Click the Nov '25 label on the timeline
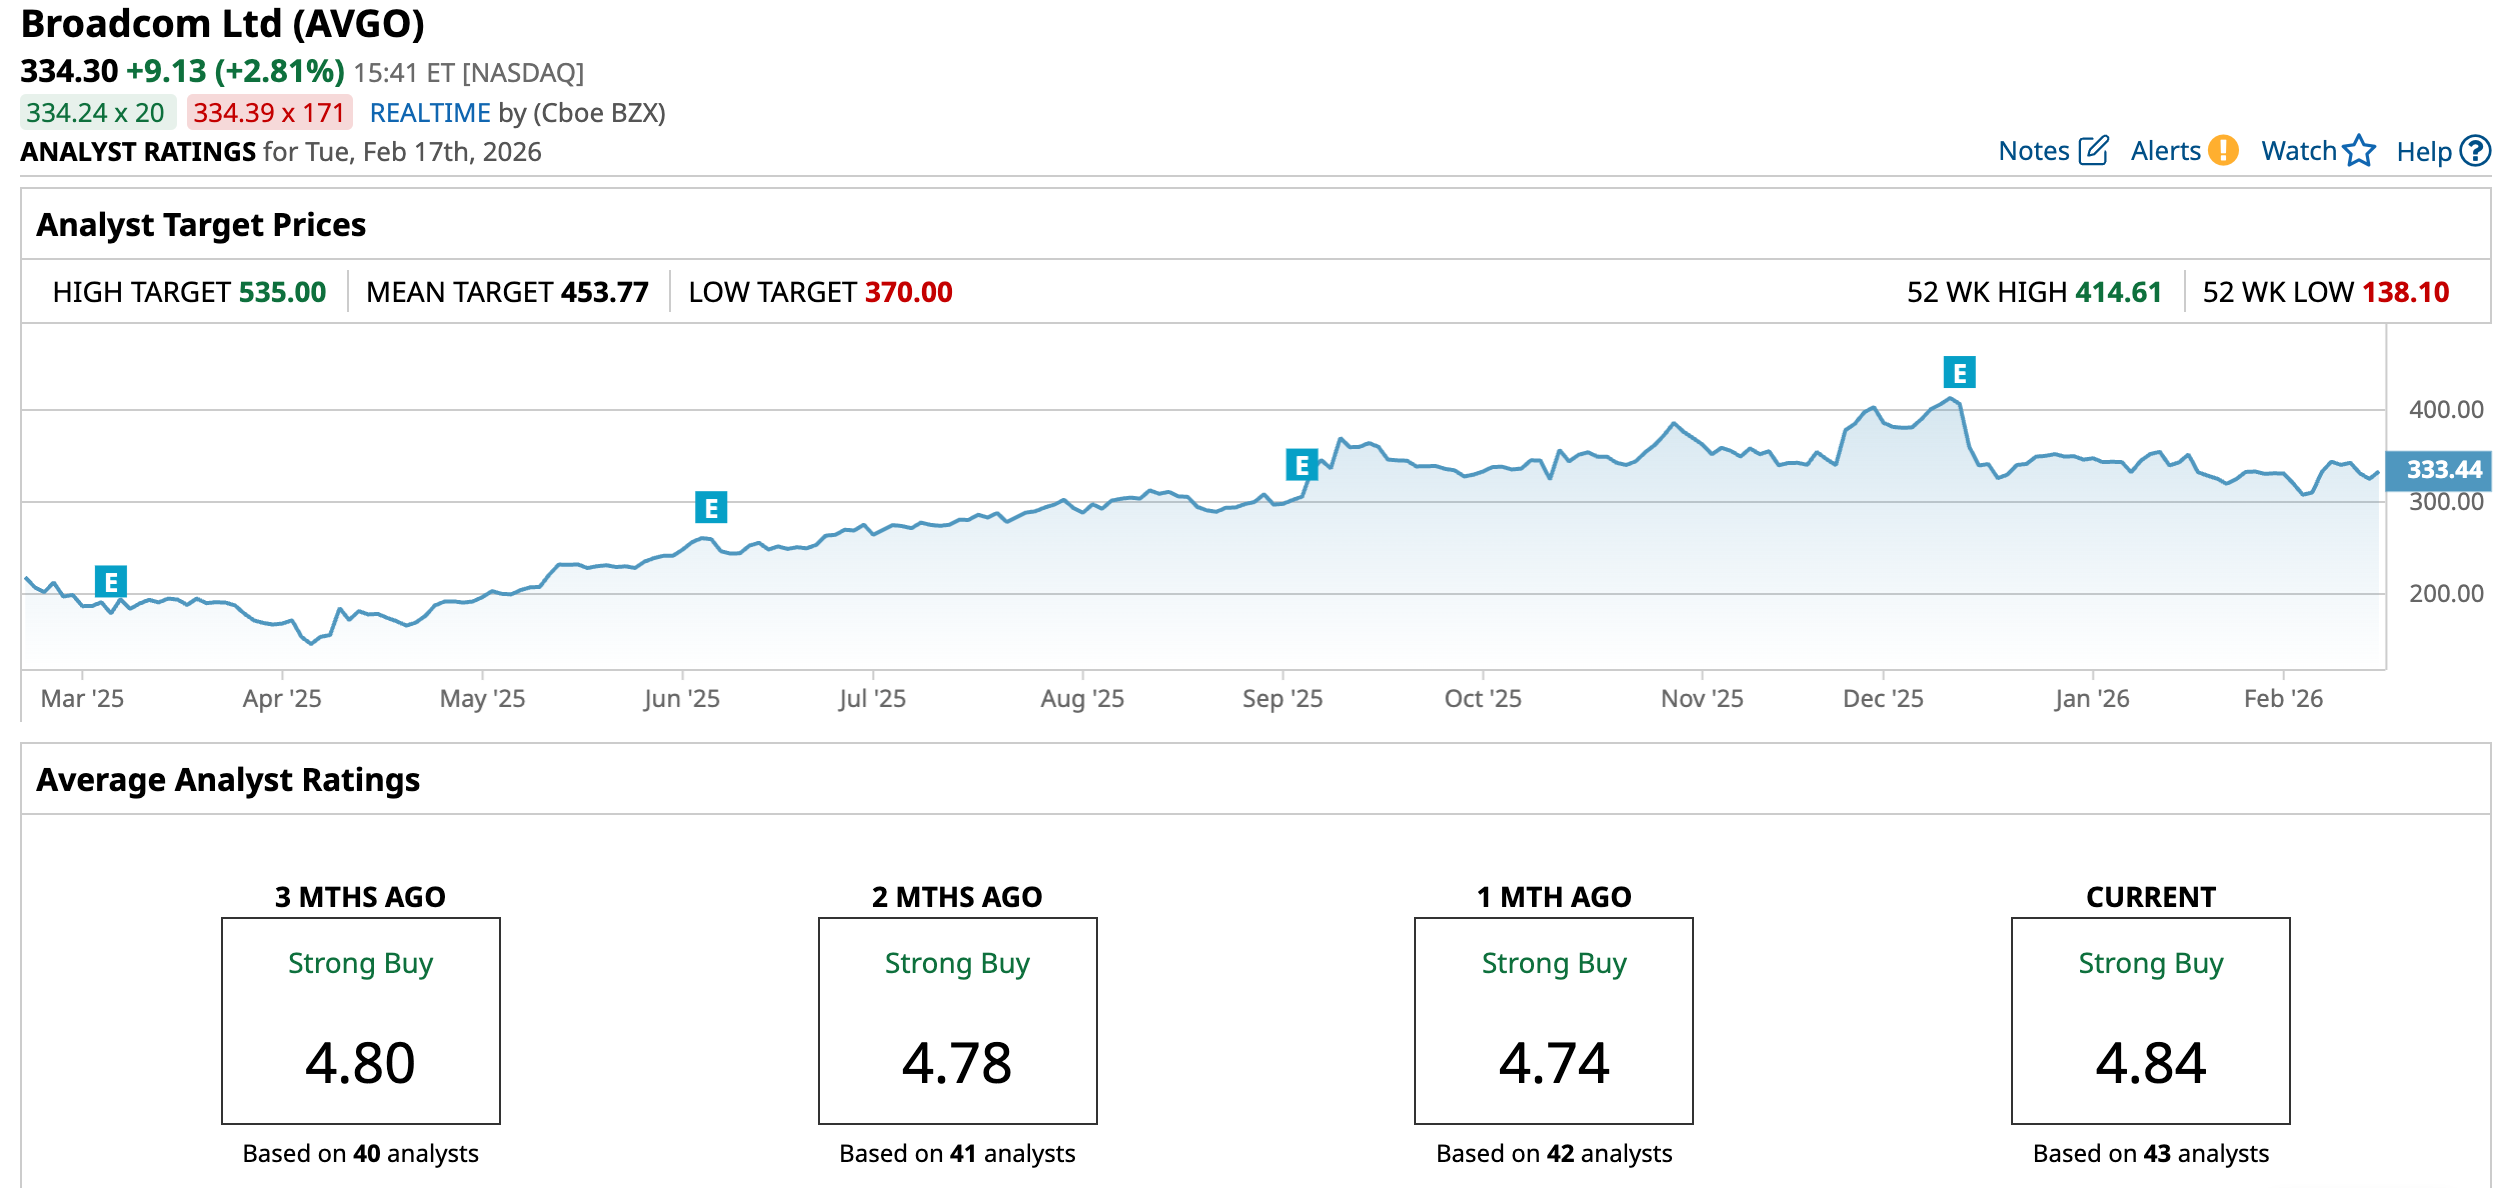The image size is (2504, 1188). (1701, 698)
